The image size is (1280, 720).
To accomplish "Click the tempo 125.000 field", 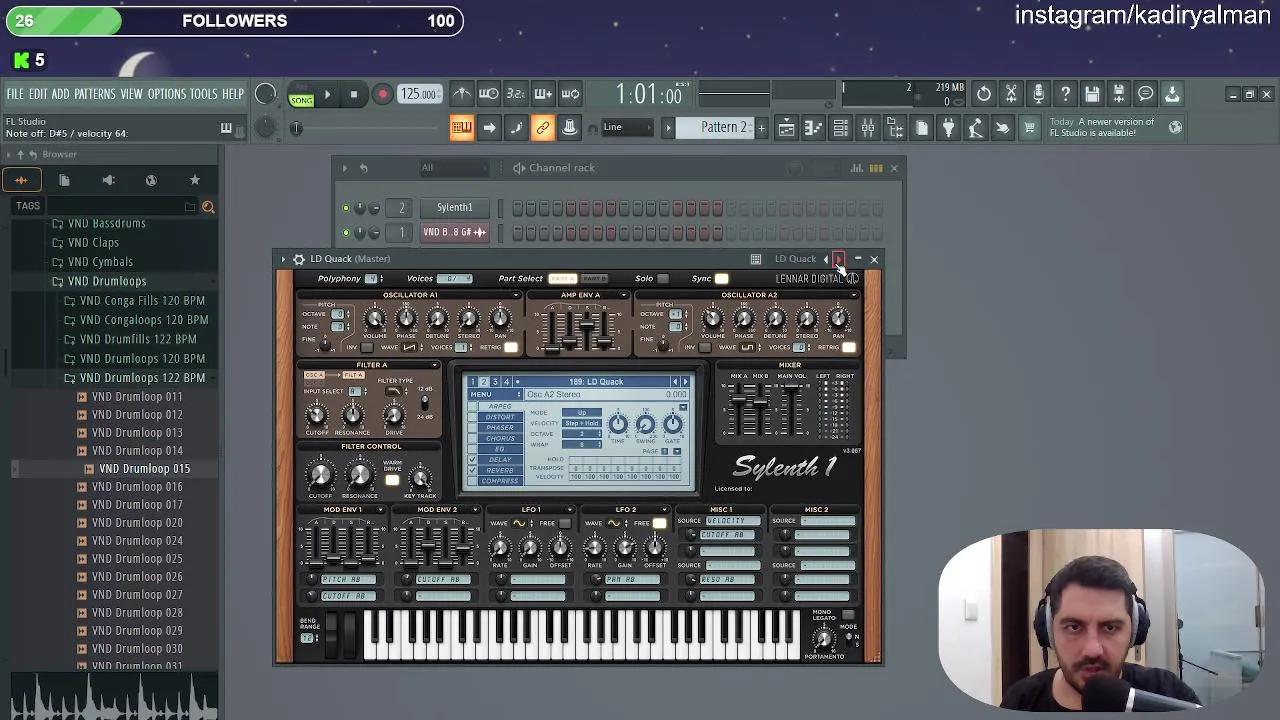I will 420,94.
